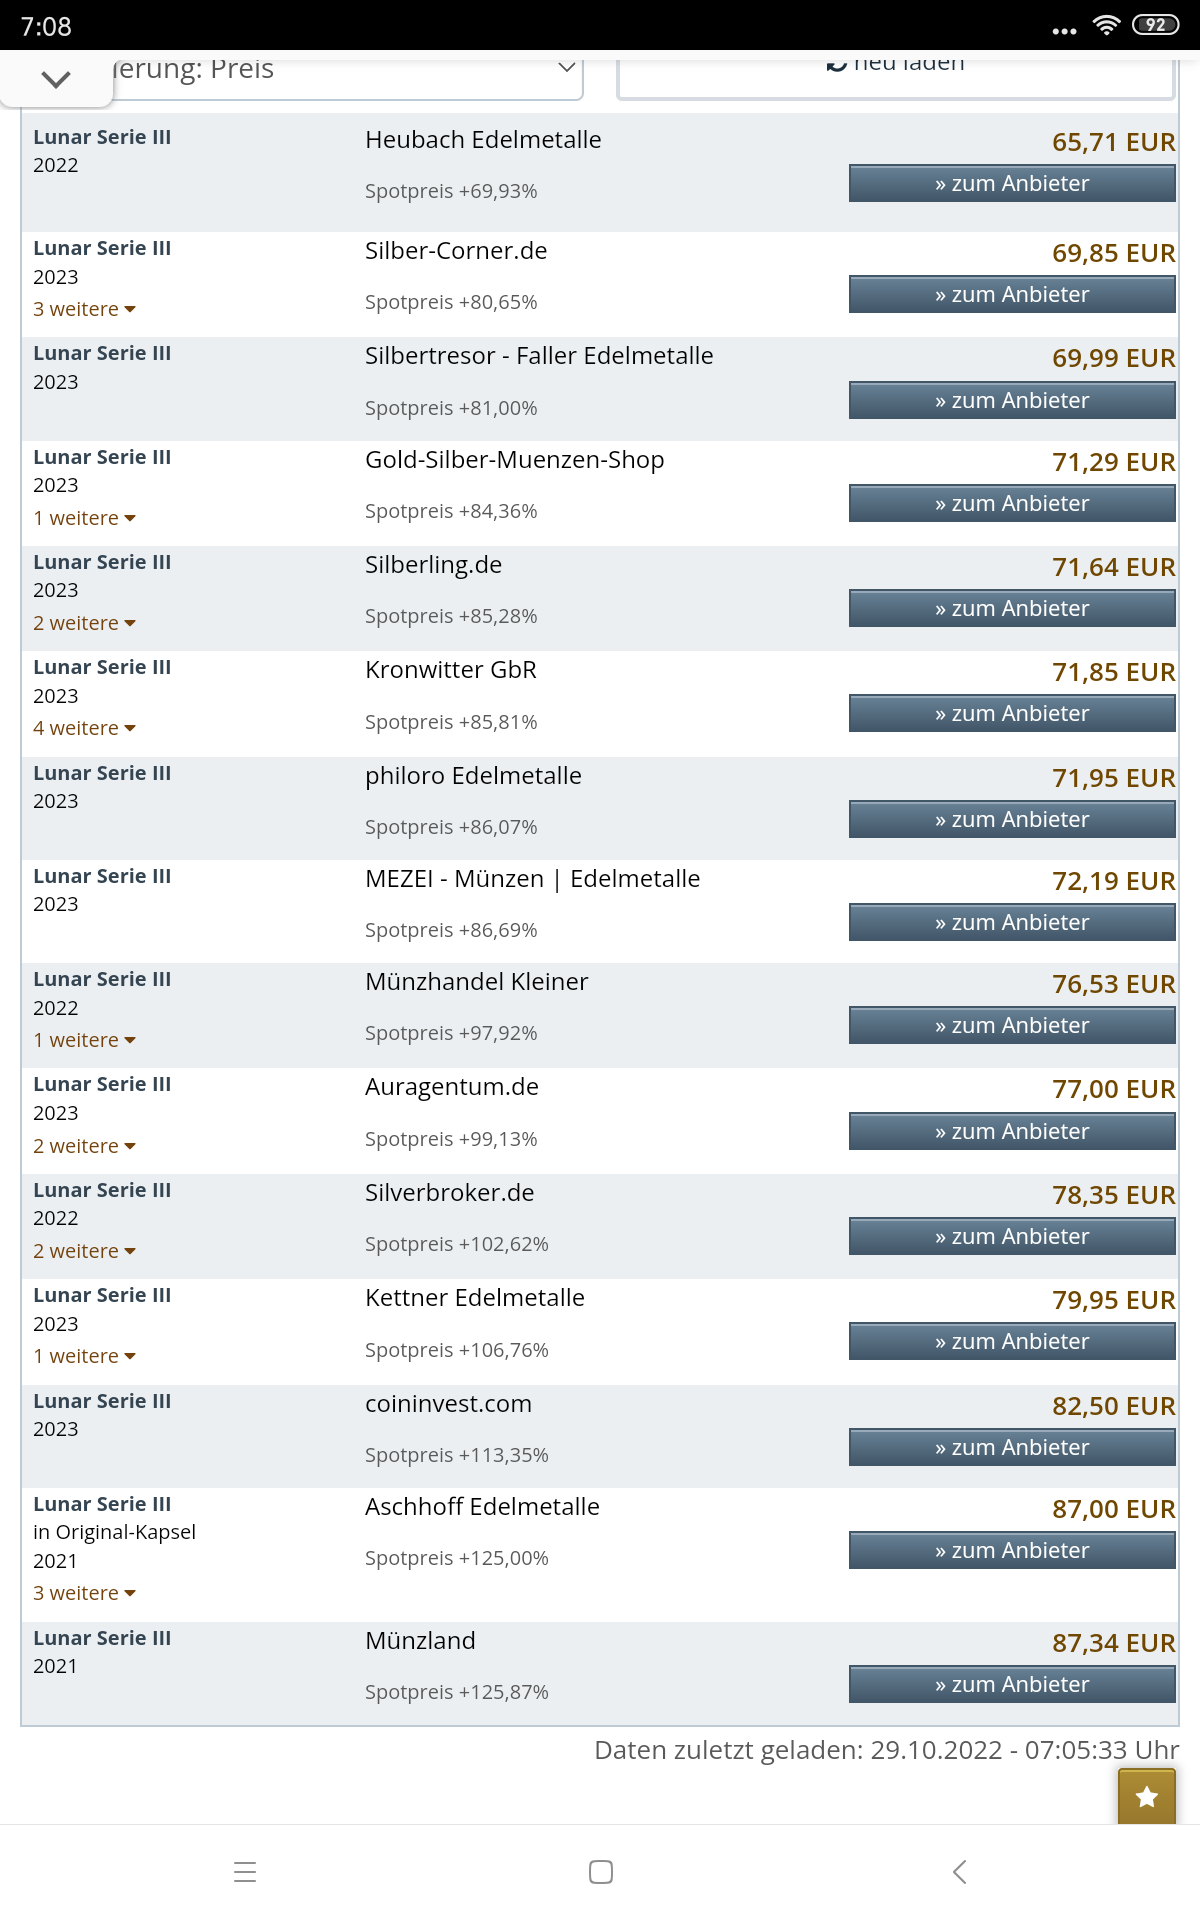Click zum Anbieter for coininvest.com

1012,1448
